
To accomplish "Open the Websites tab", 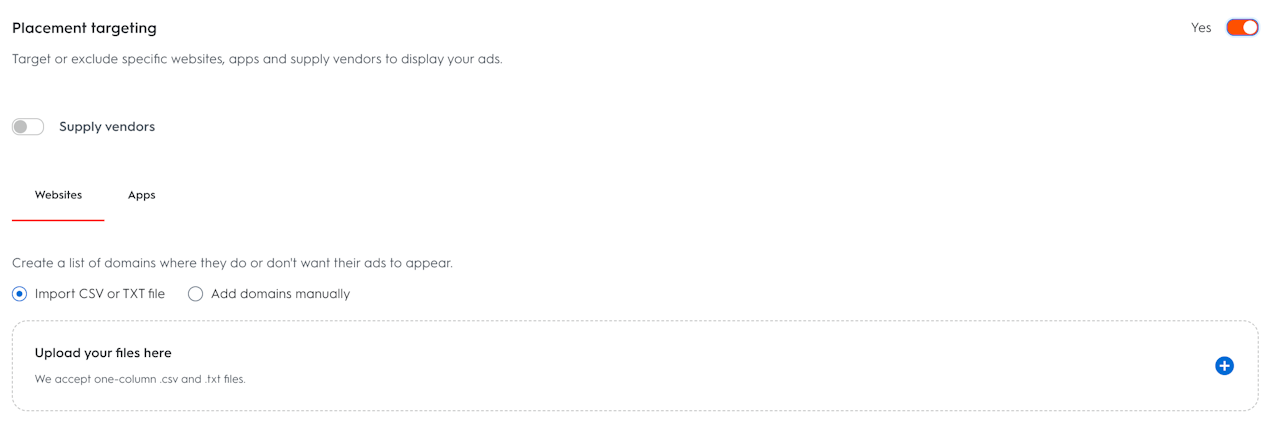I will click(58, 195).
